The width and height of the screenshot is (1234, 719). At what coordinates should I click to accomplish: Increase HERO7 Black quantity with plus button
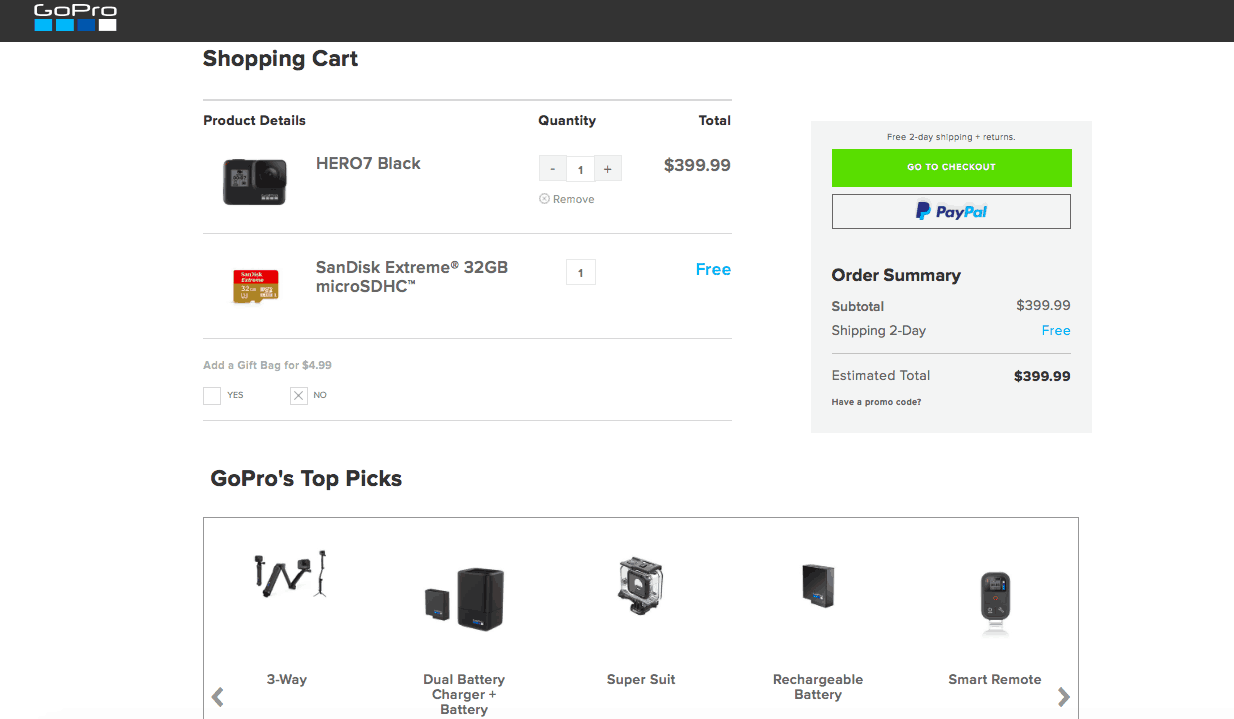click(x=608, y=169)
